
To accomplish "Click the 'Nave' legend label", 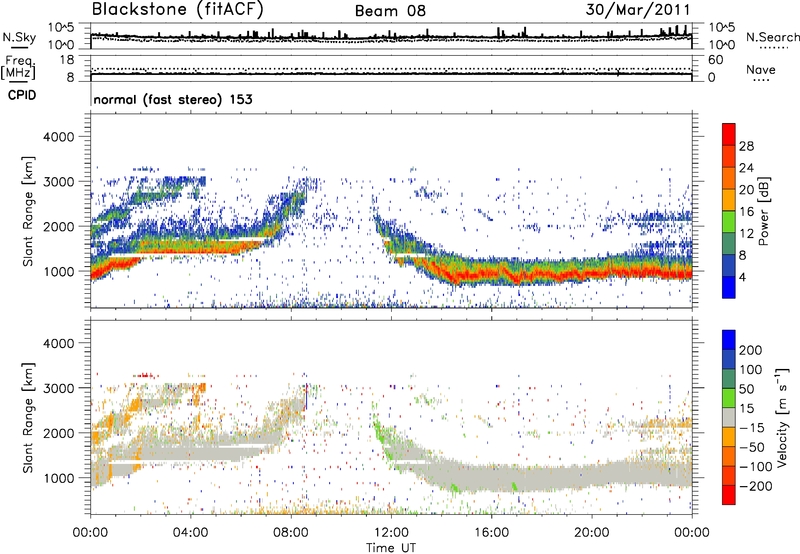I will pyautogui.click(x=761, y=70).
